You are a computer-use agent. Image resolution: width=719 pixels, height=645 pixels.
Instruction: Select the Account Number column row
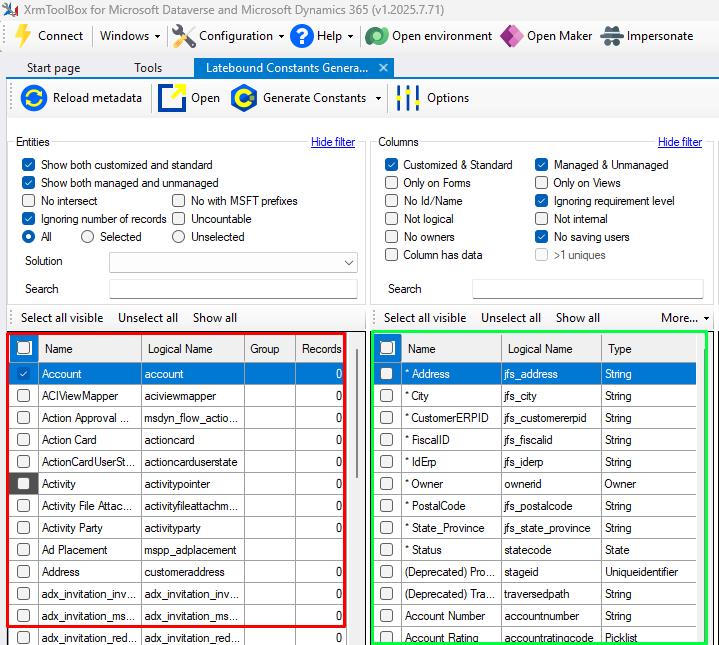tap(535, 616)
